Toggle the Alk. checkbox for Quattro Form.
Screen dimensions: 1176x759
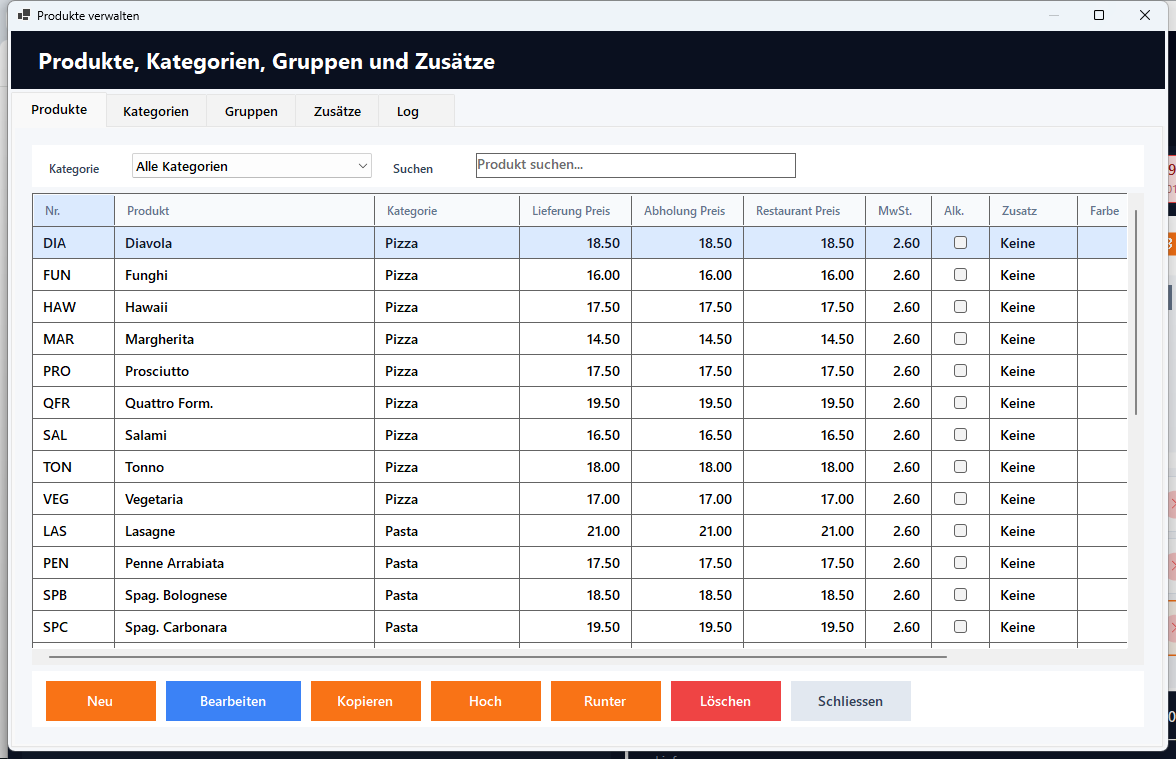[x=960, y=403]
